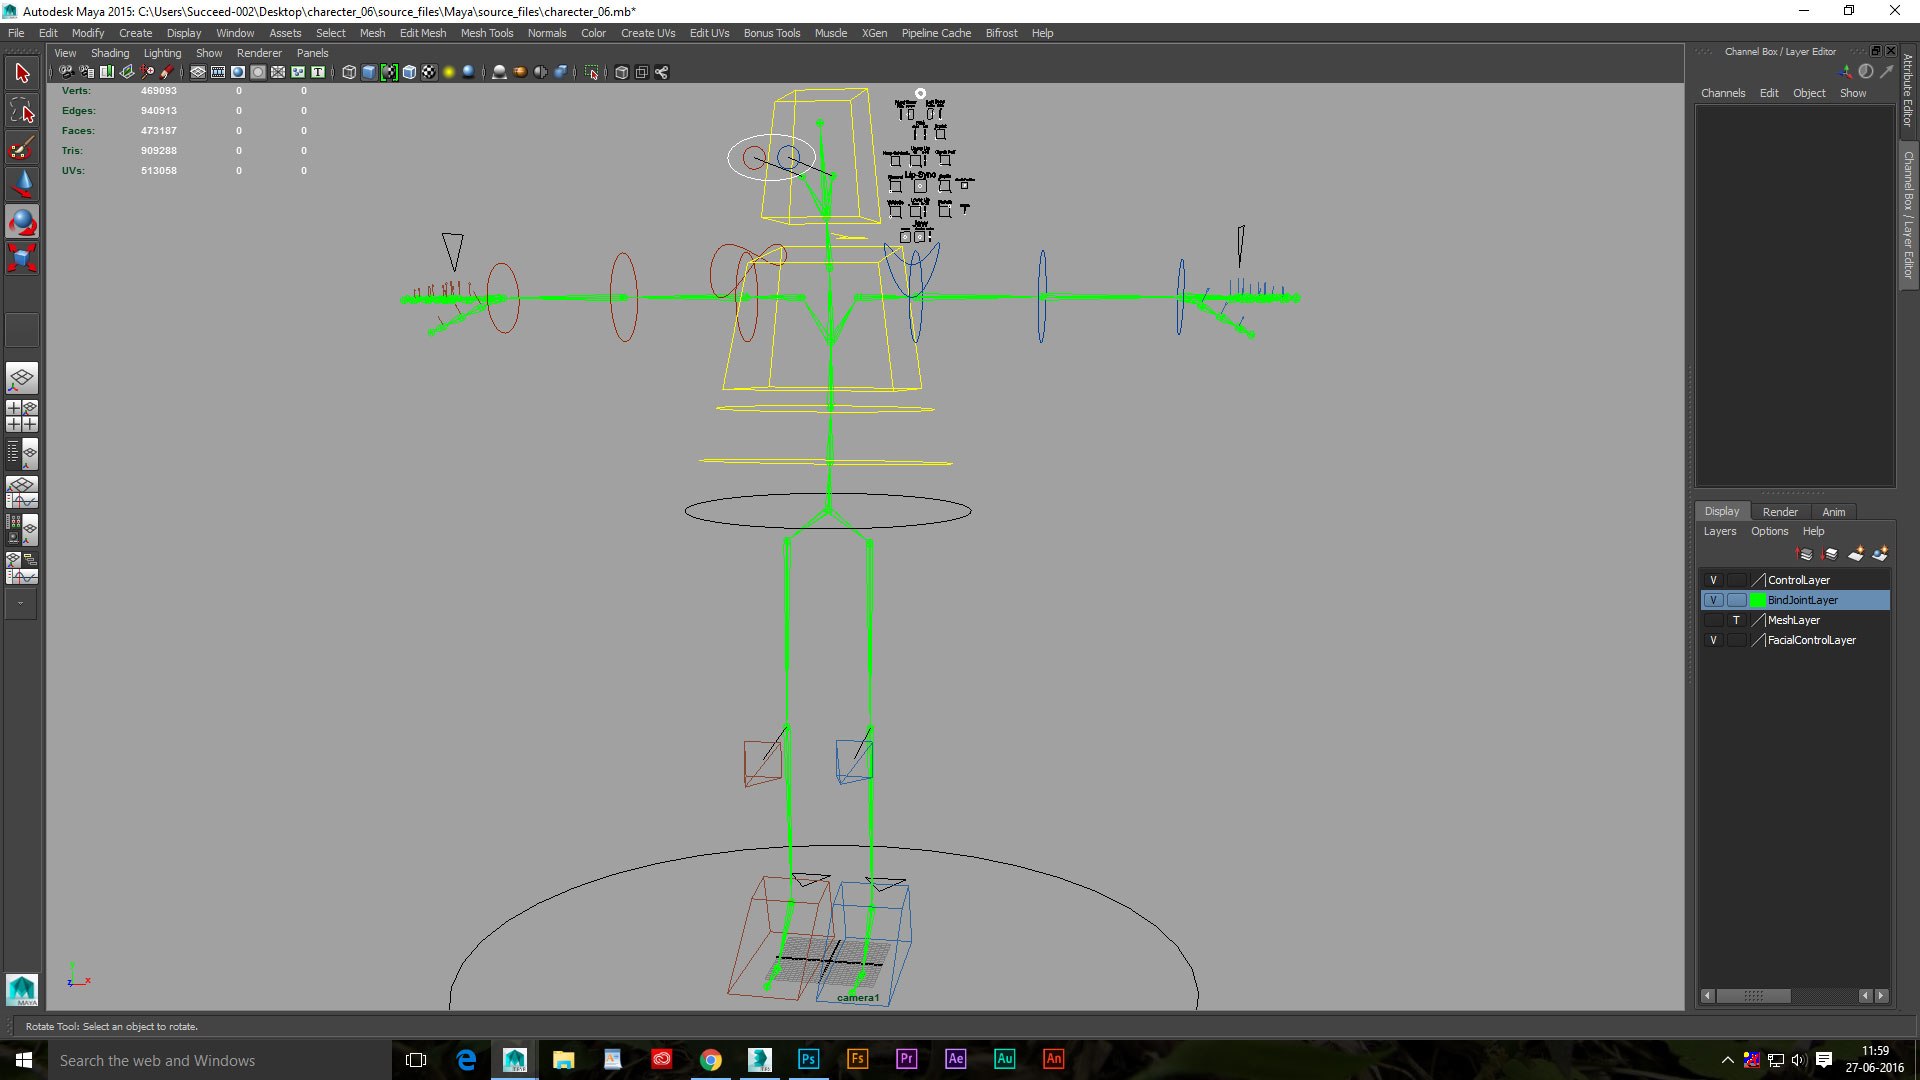This screenshot has height=1080, width=1920.
Task: Open the Attribute Editor side tab
Action: pos(1908,90)
